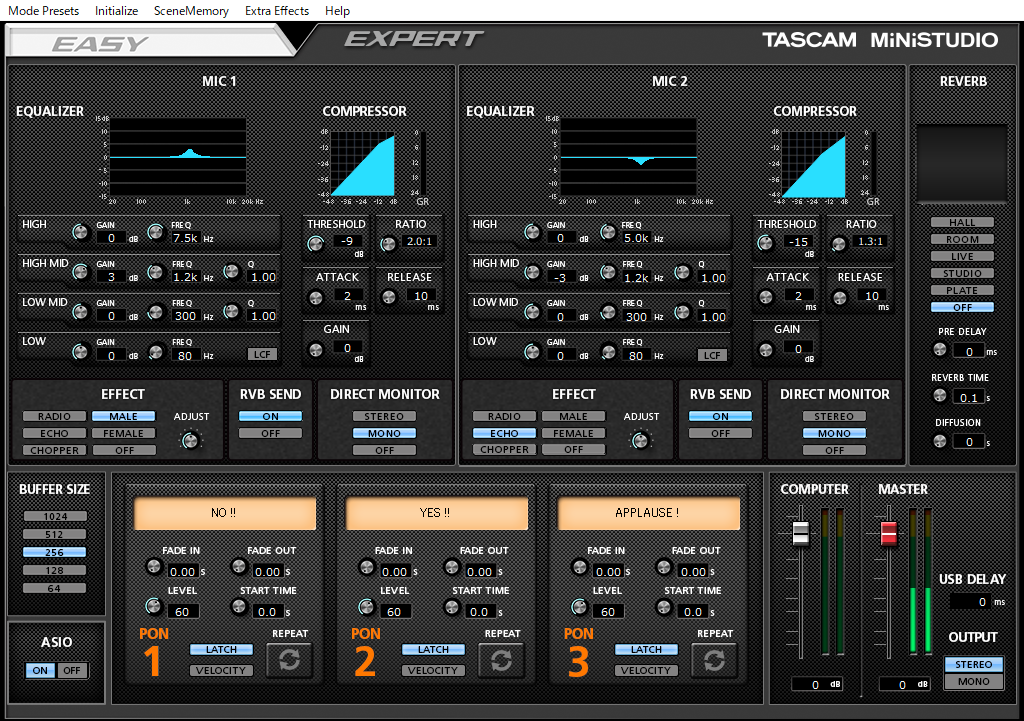The width and height of the screenshot is (1024, 721).
Task: Click the Reverb Pre Delay knob
Action: (x=940, y=349)
